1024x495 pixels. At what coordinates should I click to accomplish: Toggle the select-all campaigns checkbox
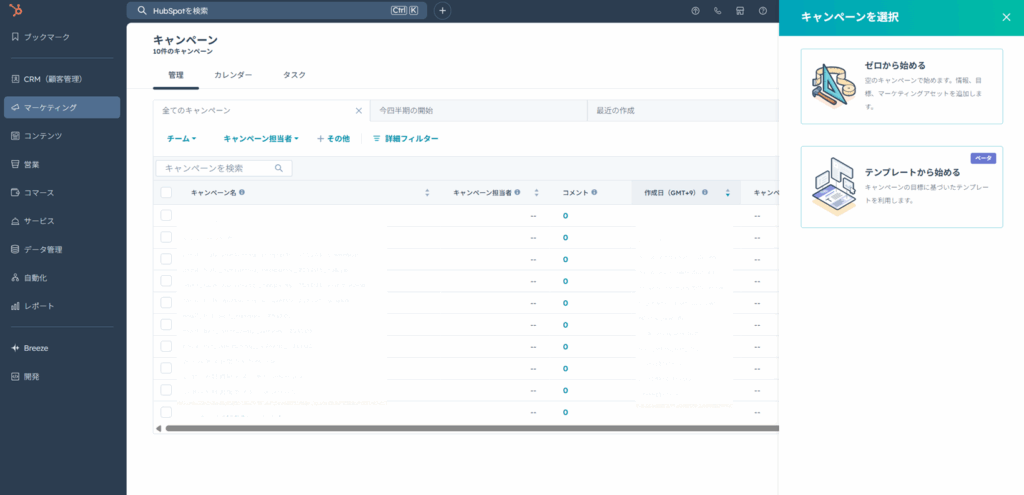point(166,193)
